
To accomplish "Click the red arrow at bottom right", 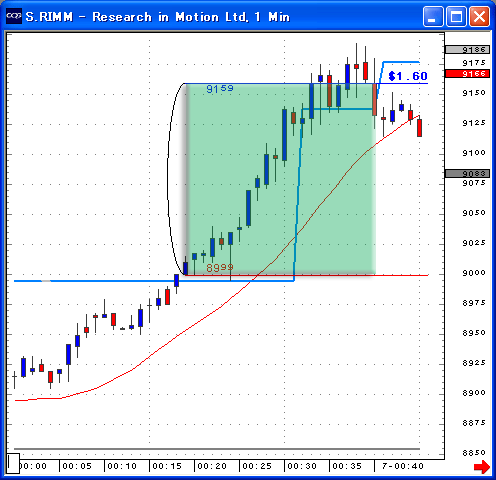I will click(x=482, y=466).
